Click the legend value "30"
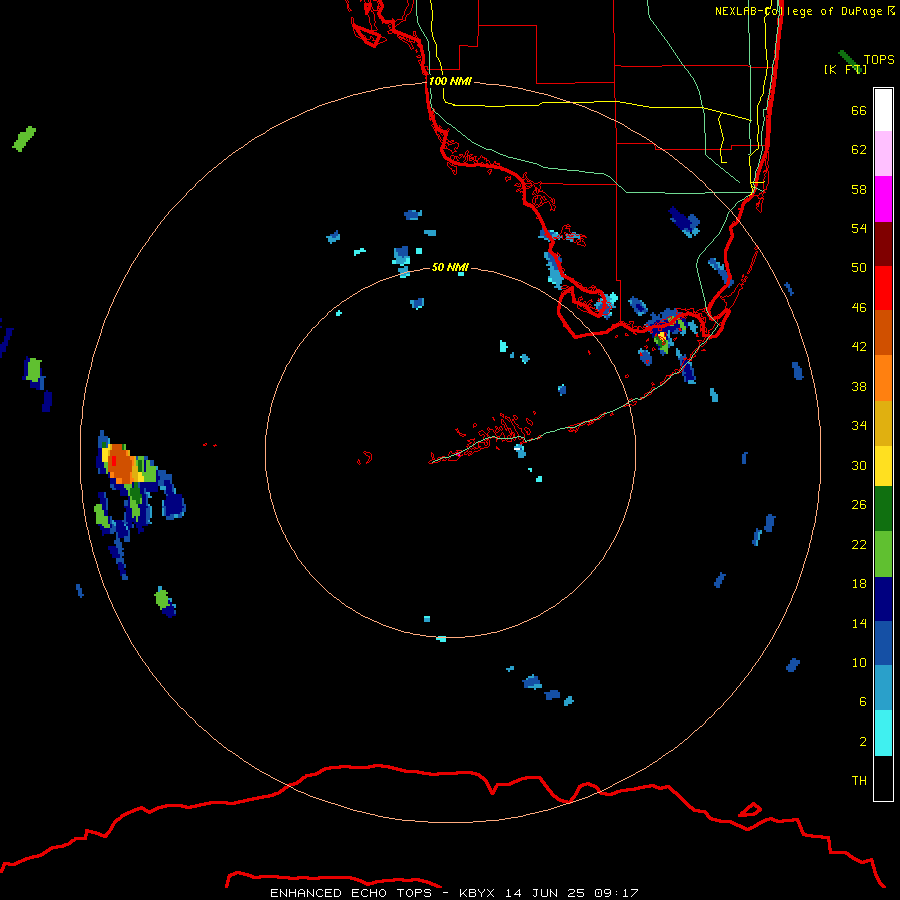The width and height of the screenshot is (900, 900). [x=859, y=465]
